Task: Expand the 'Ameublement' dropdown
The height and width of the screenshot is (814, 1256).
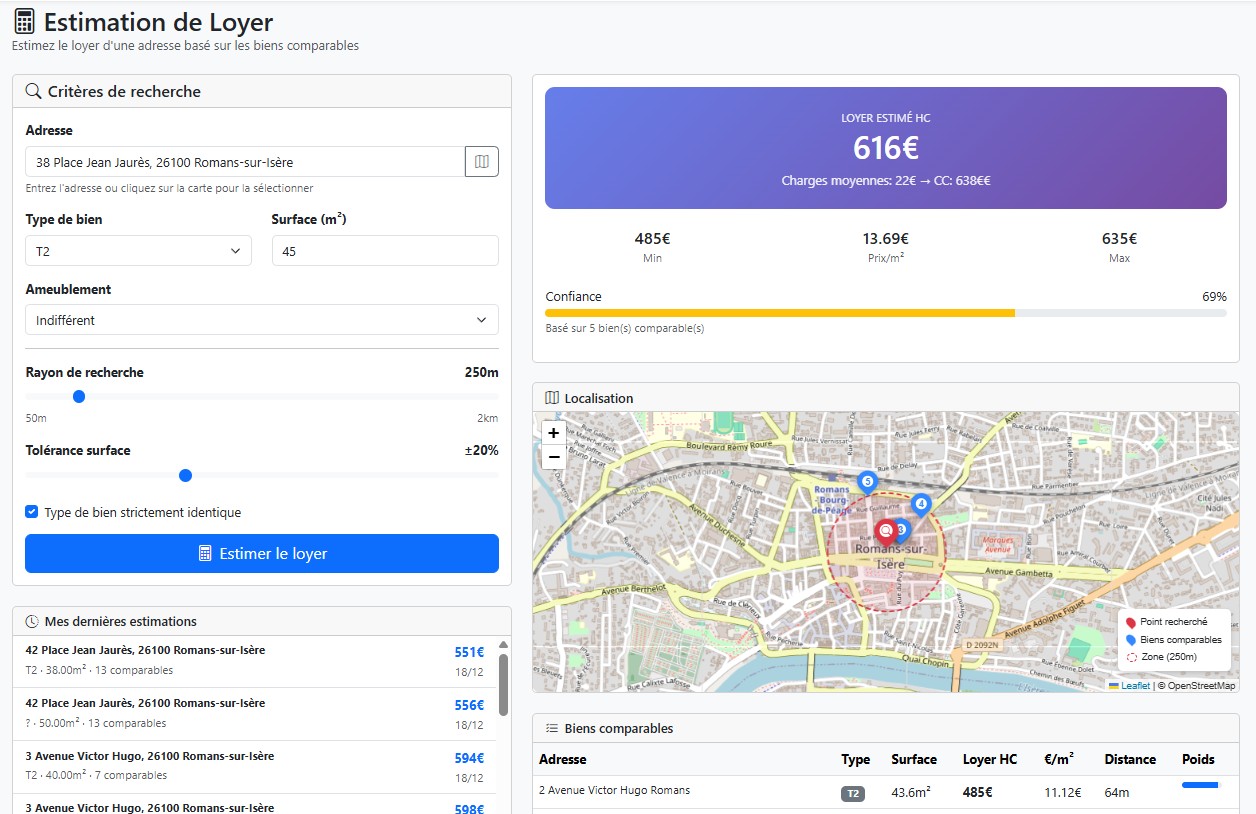Action: [x=261, y=320]
